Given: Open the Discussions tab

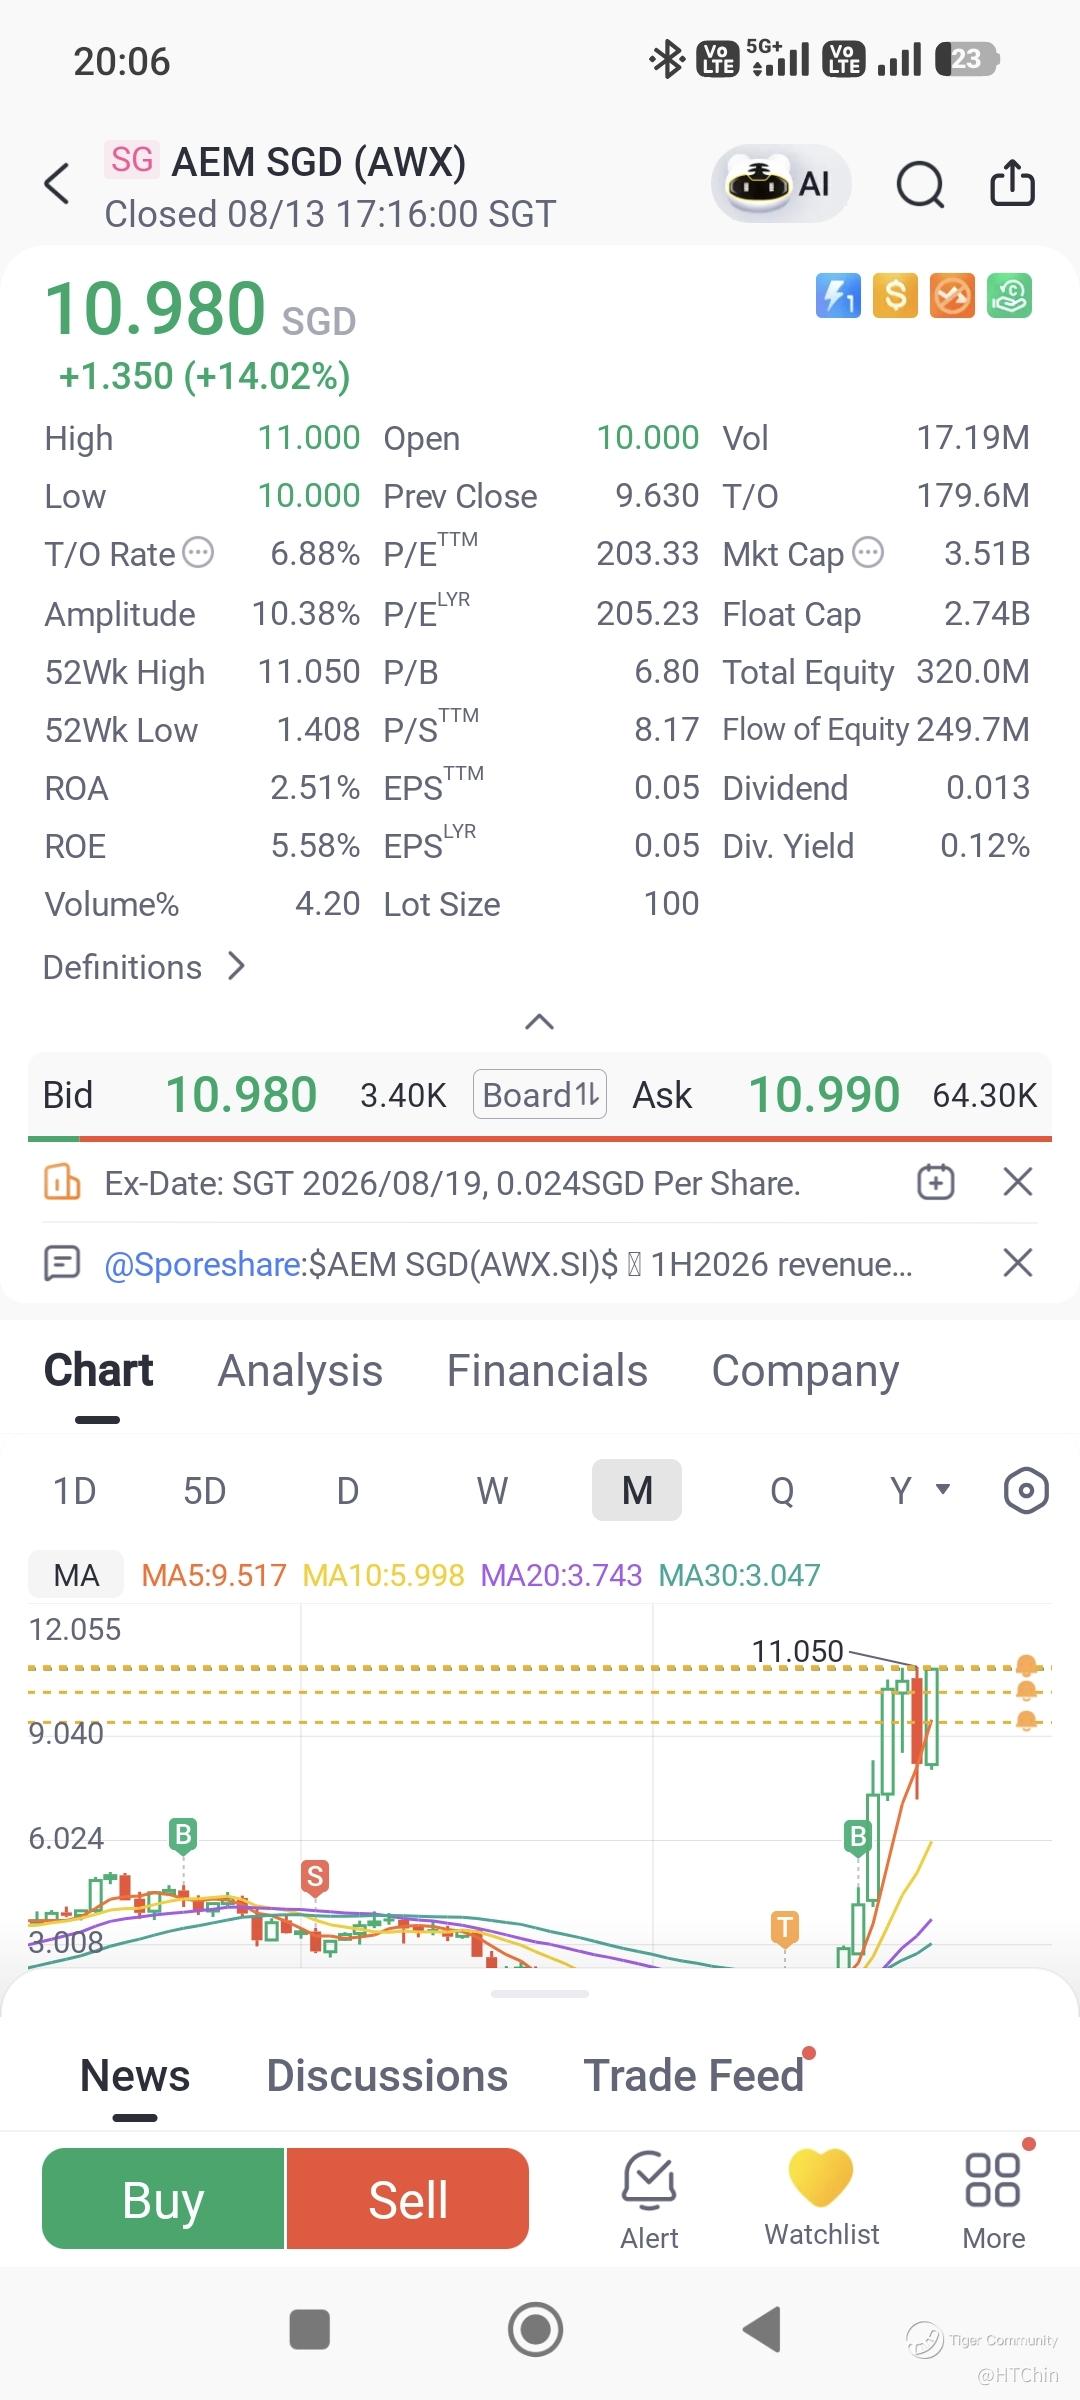Looking at the screenshot, I should click(x=387, y=2075).
